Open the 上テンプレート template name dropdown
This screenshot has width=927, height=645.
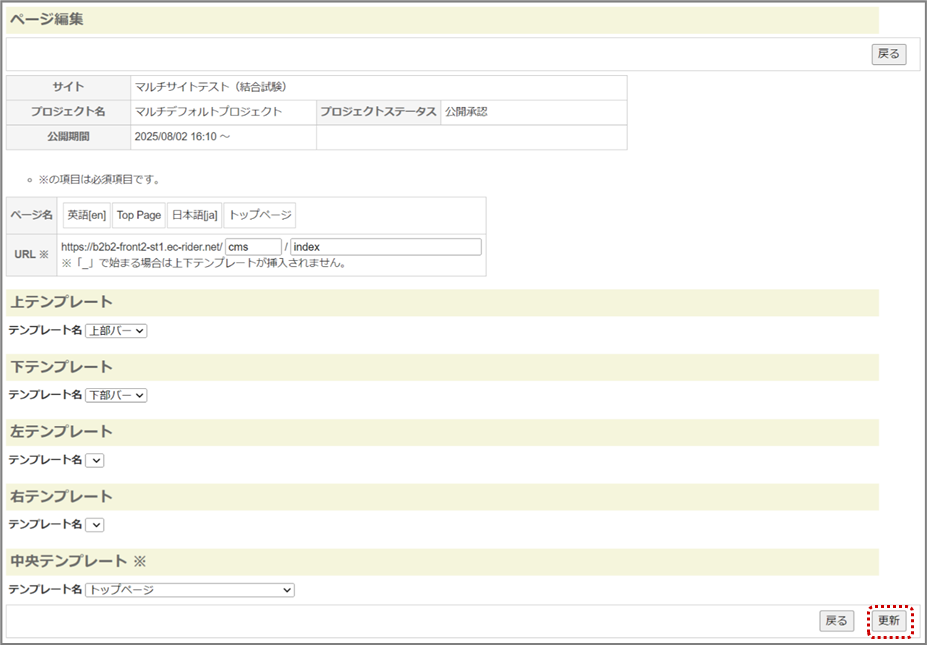116,330
